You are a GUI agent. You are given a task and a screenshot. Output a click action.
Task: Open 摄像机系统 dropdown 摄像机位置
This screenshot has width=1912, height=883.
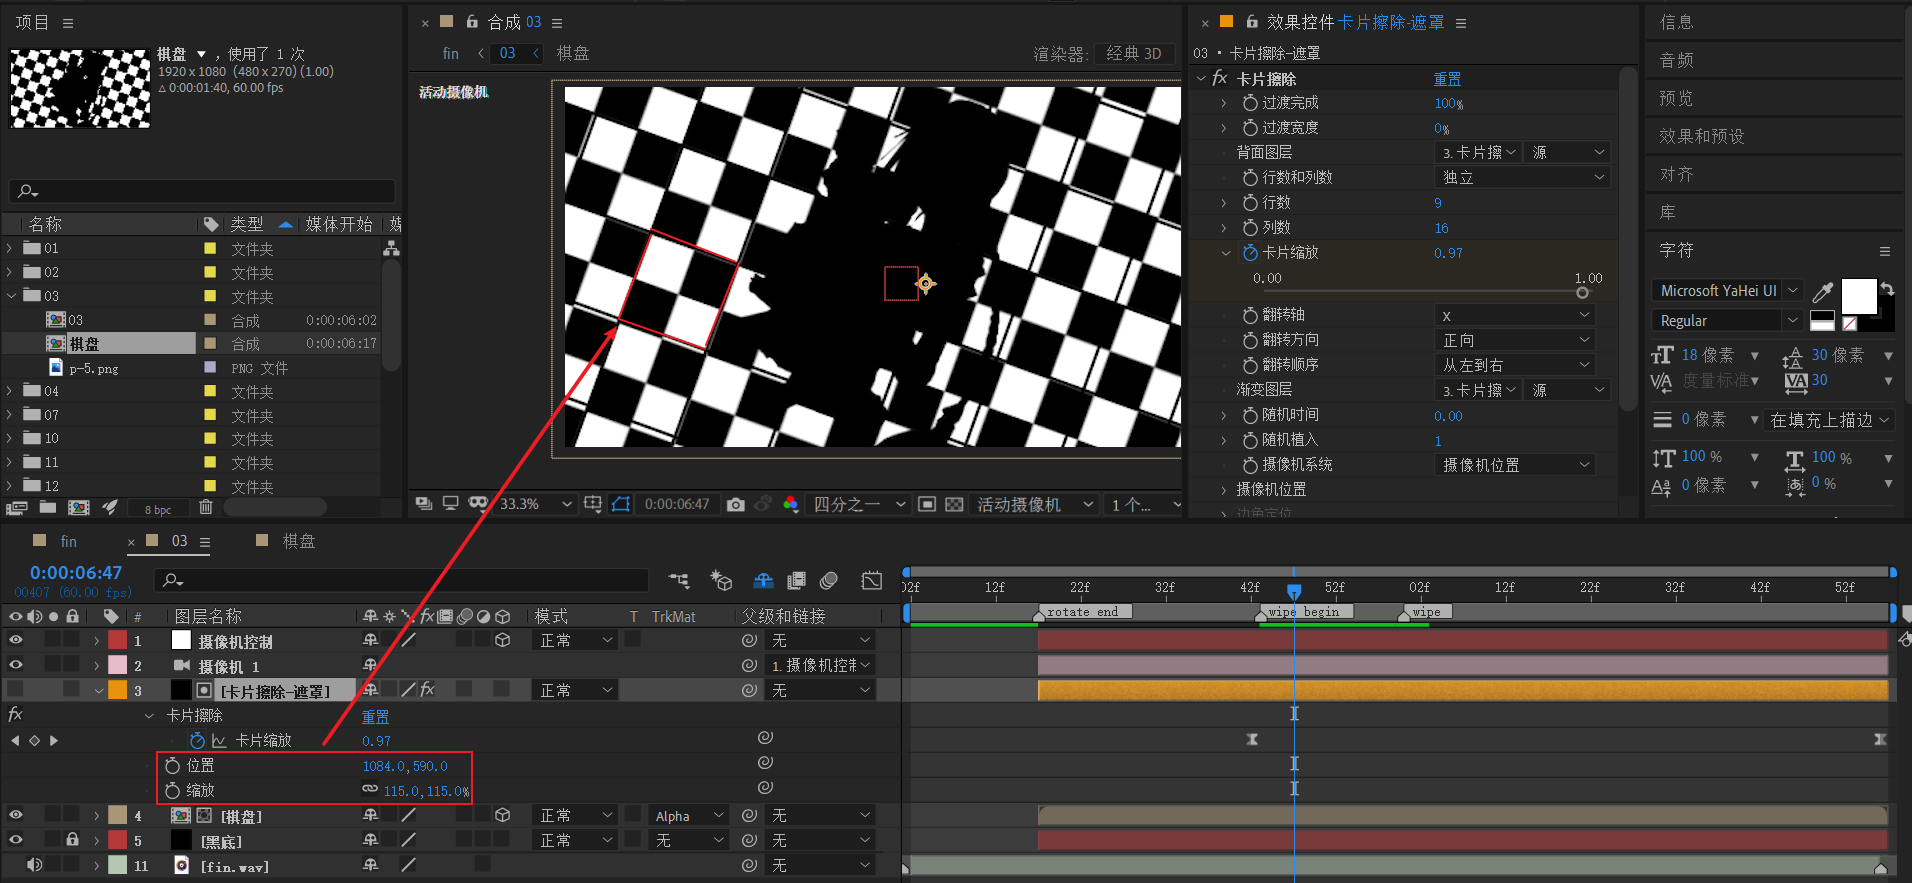tap(1514, 465)
